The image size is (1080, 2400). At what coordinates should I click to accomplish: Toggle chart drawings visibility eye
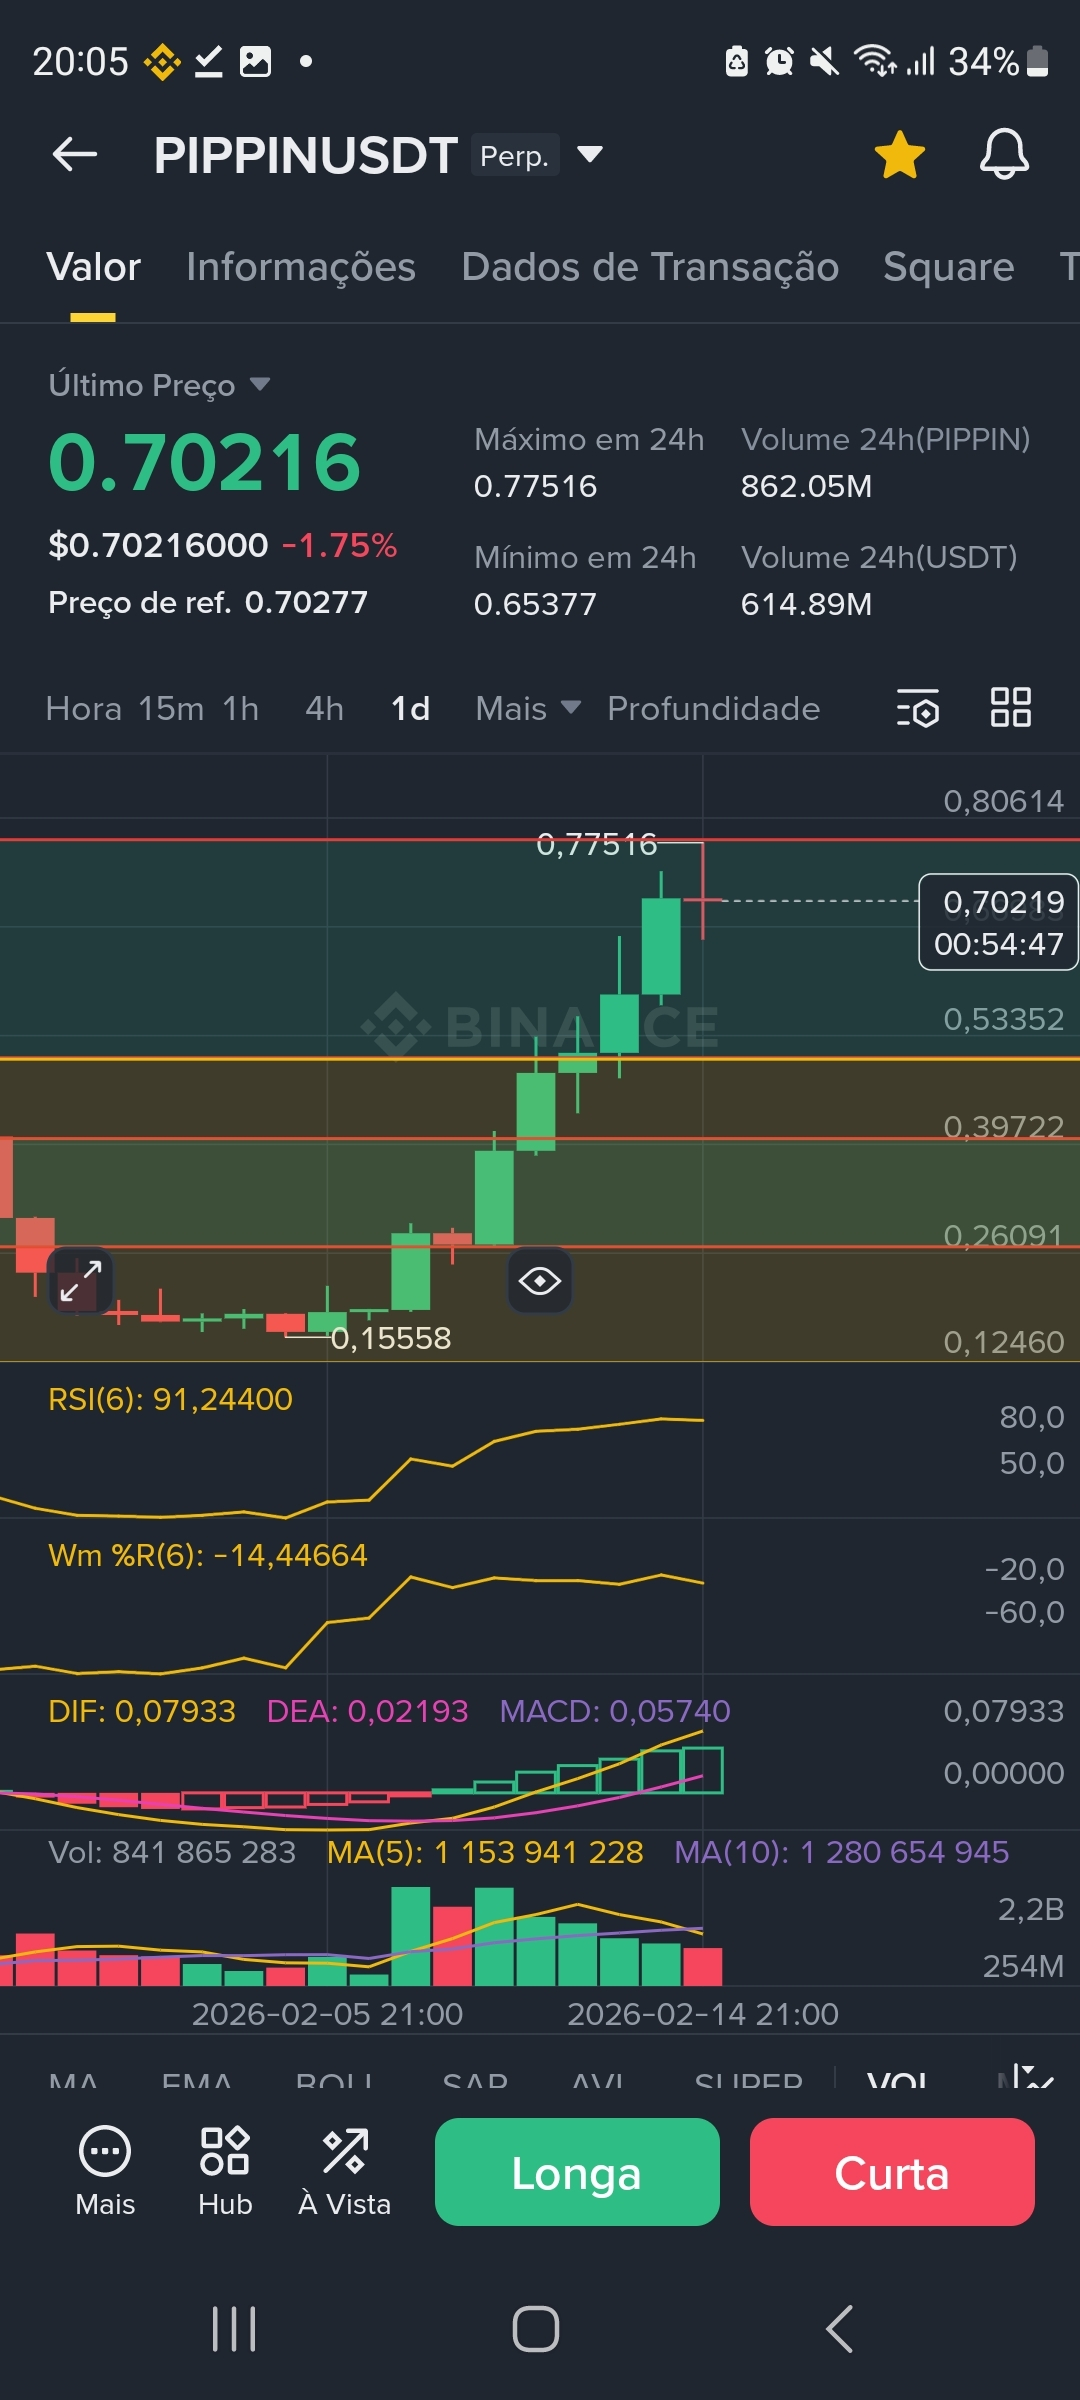(x=540, y=1281)
